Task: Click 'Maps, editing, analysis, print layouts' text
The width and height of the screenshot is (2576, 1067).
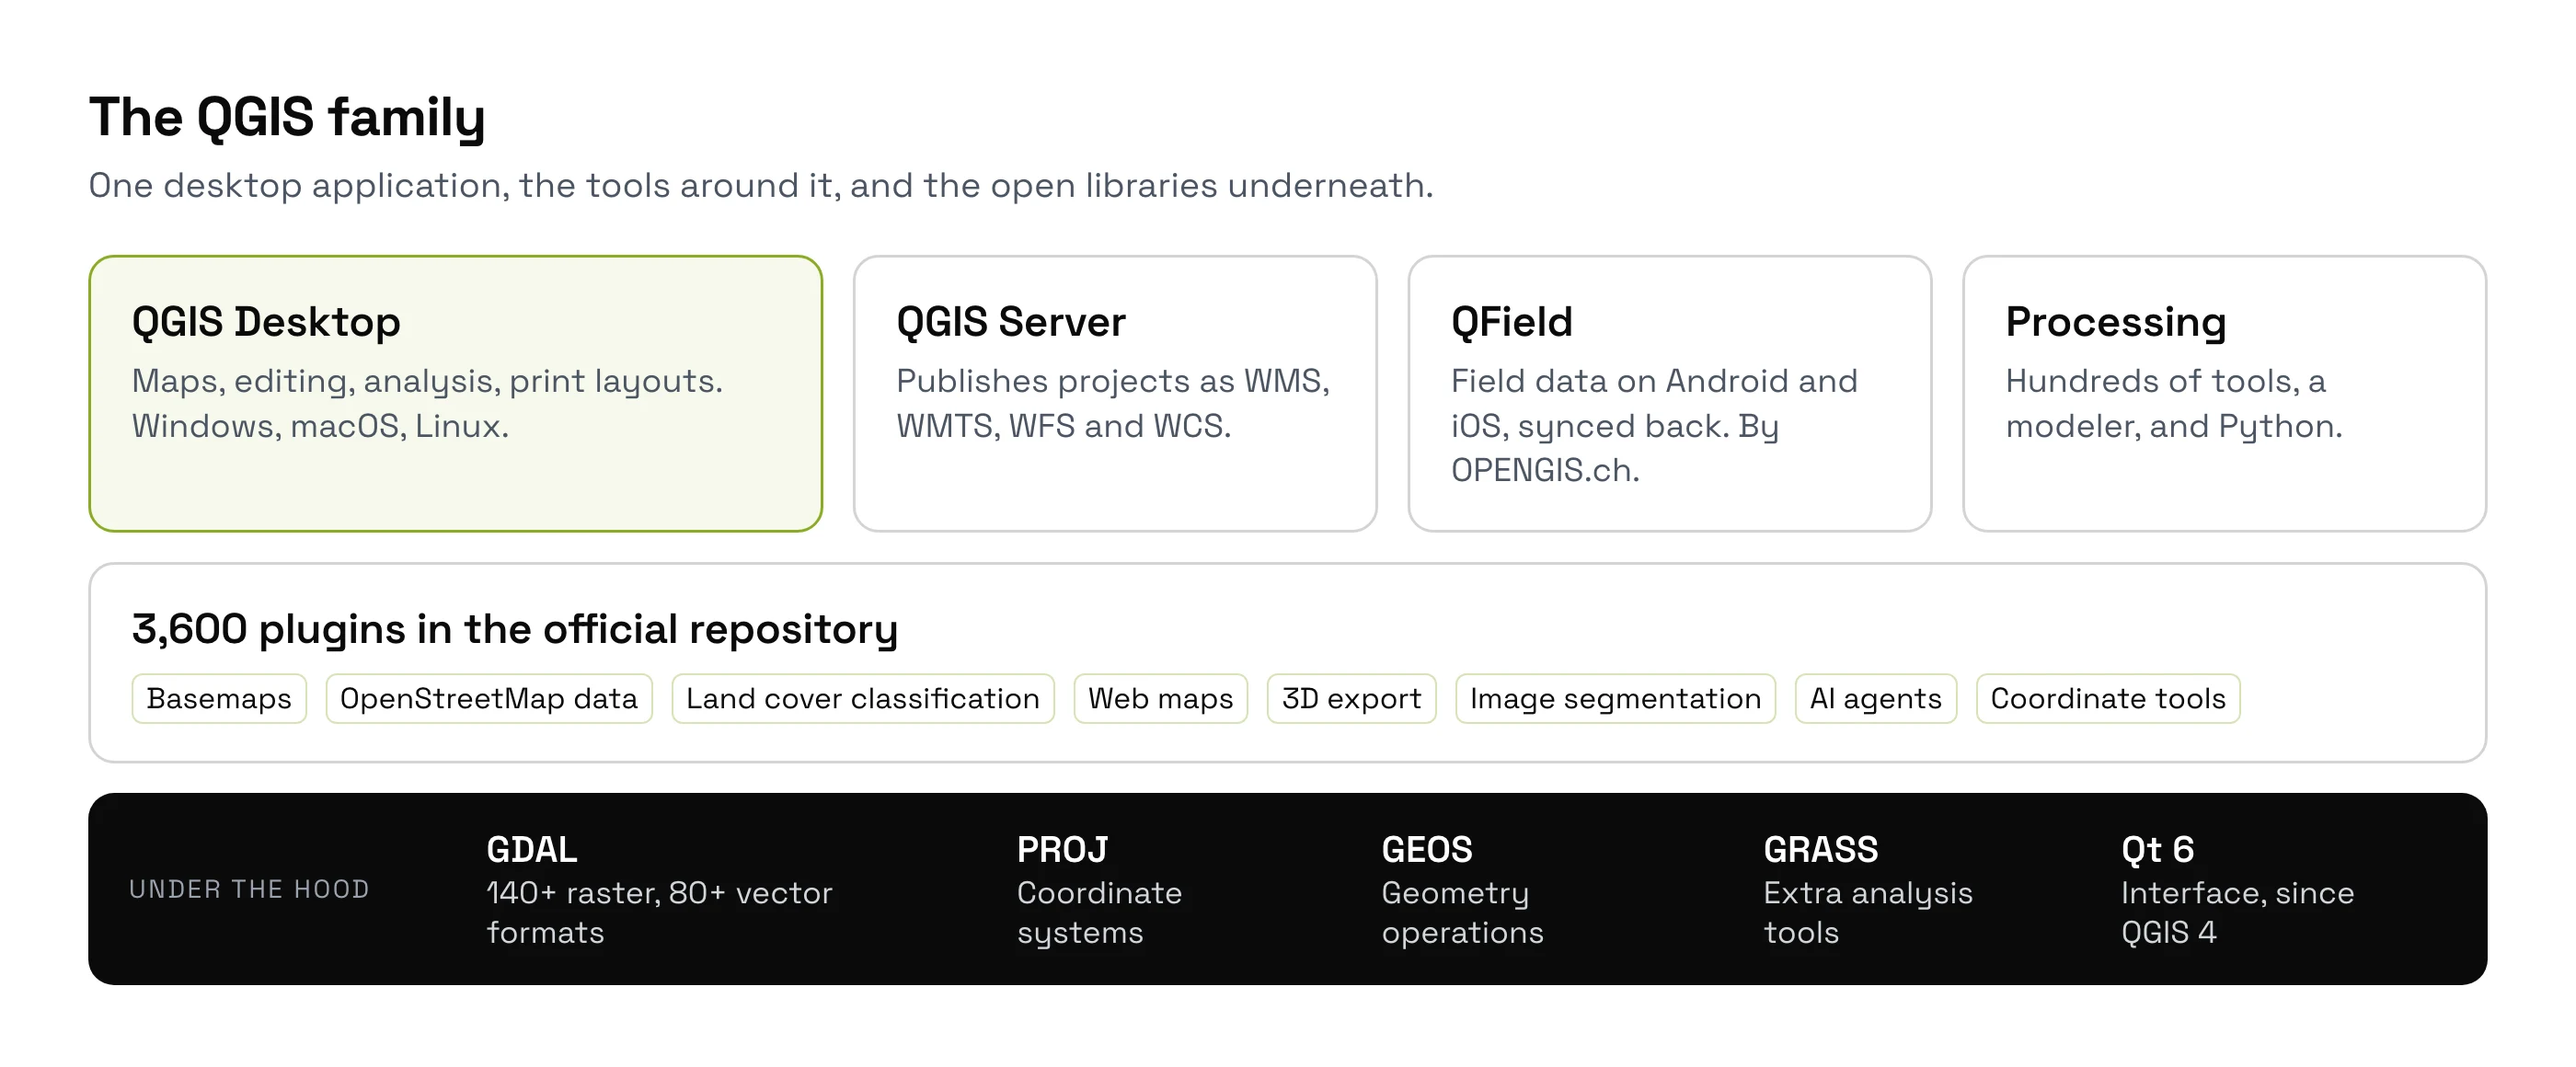Action: tap(427, 403)
